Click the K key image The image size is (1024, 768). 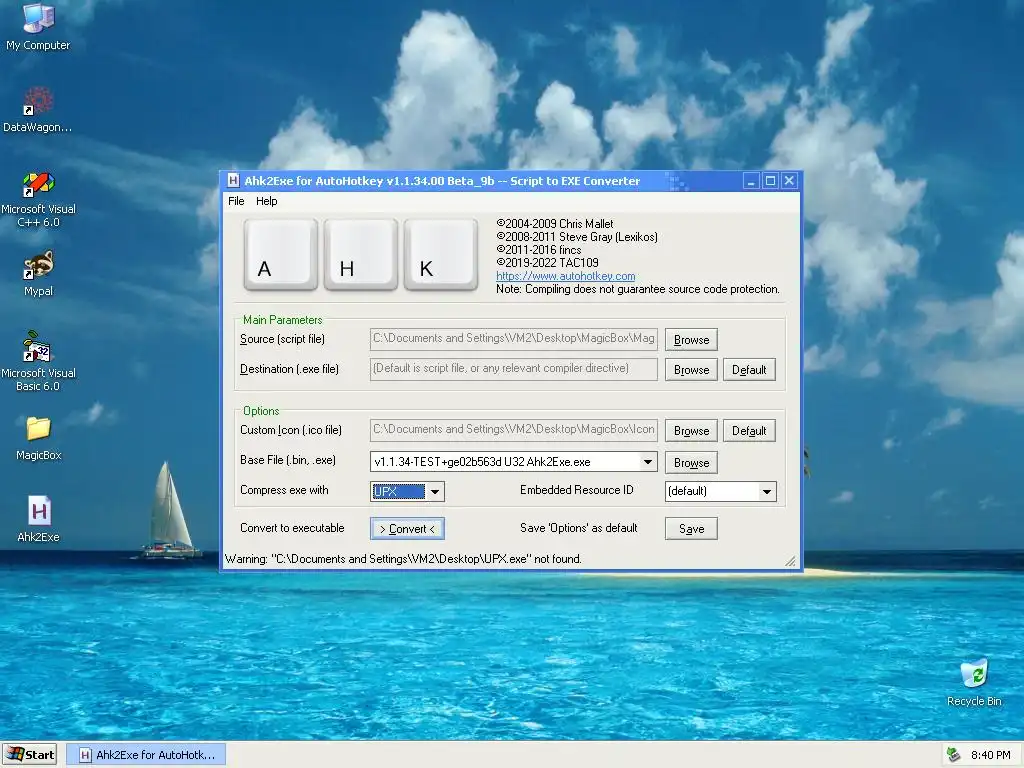tap(440, 254)
